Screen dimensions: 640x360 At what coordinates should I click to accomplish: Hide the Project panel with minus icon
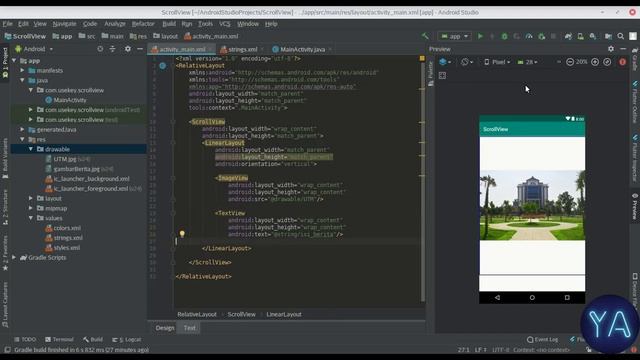140,49
